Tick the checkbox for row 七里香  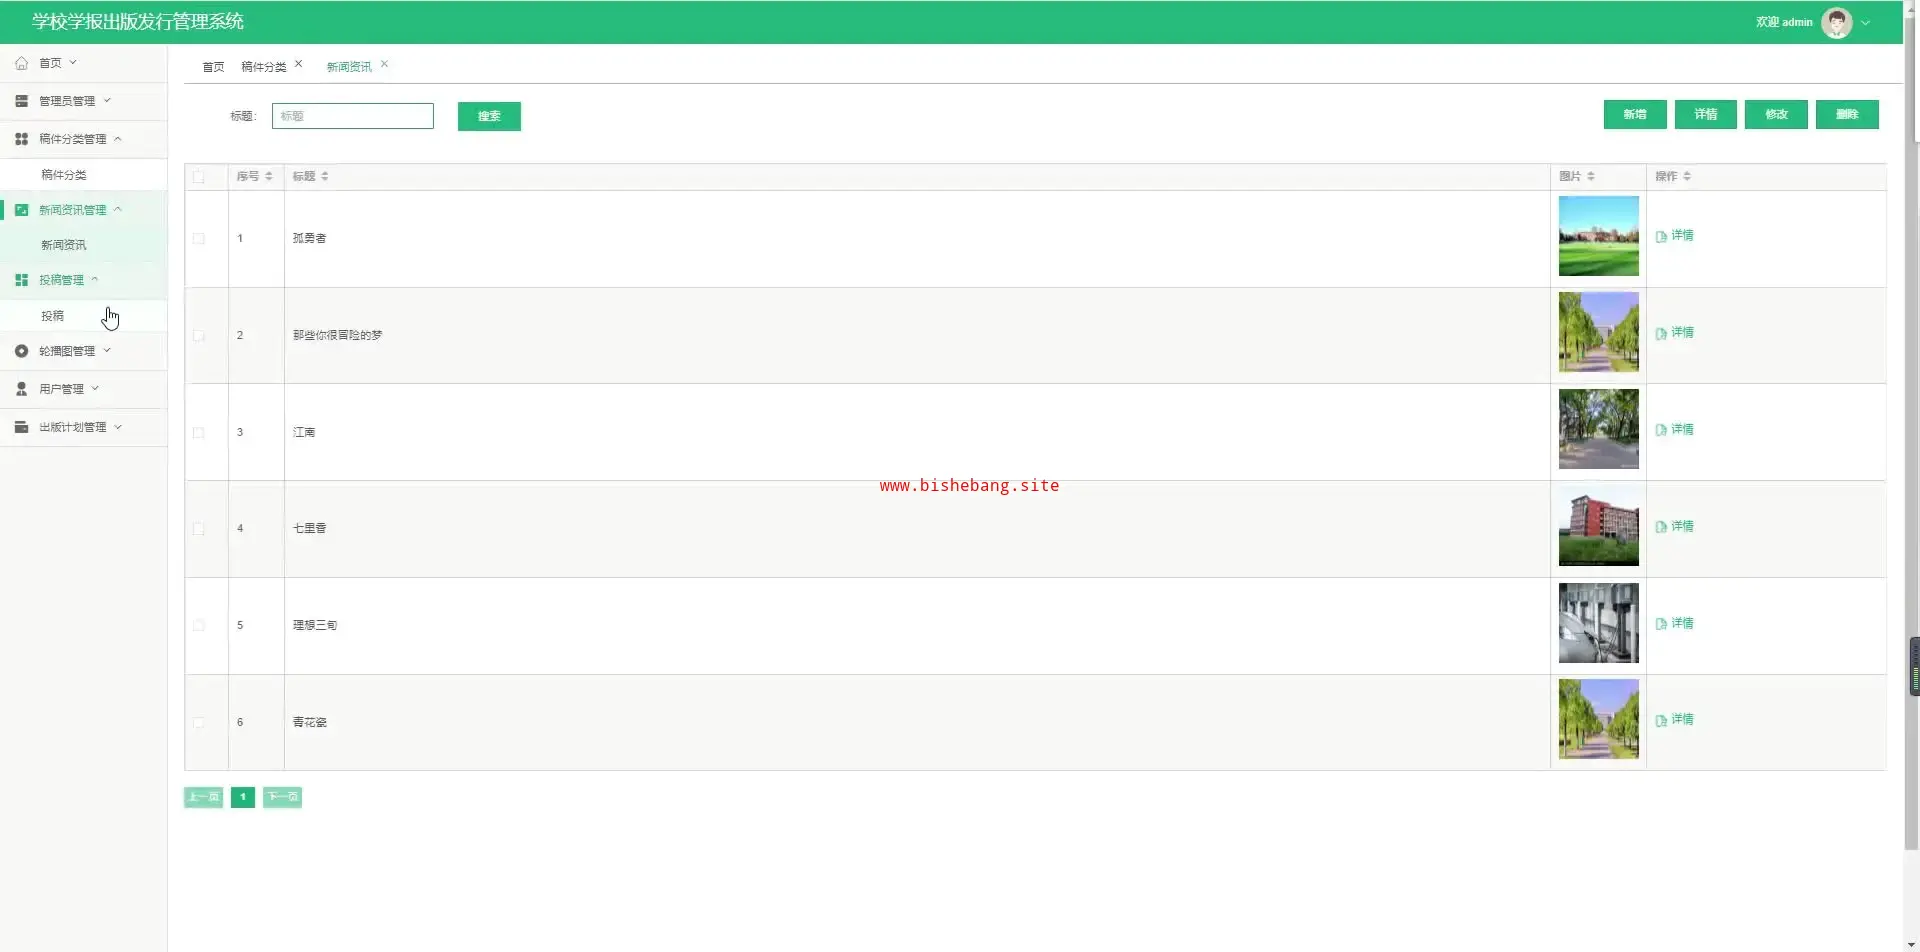198,529
